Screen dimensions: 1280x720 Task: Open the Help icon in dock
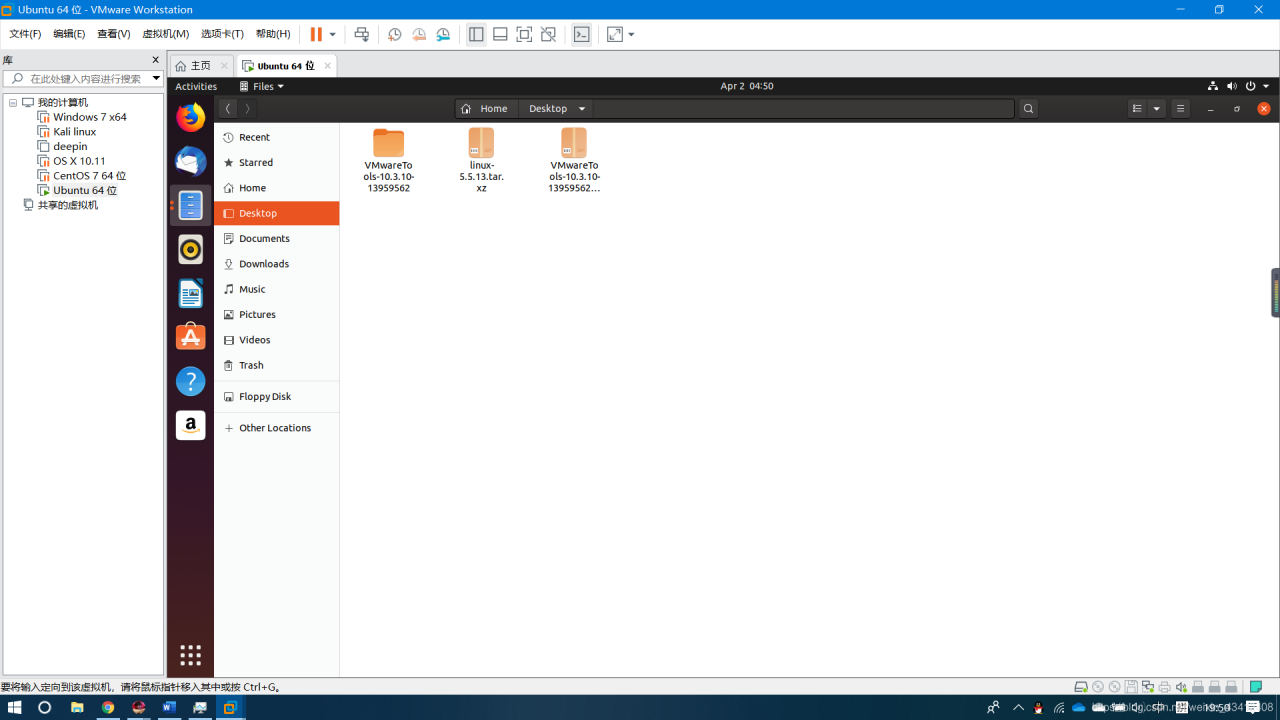click(191, 381)
